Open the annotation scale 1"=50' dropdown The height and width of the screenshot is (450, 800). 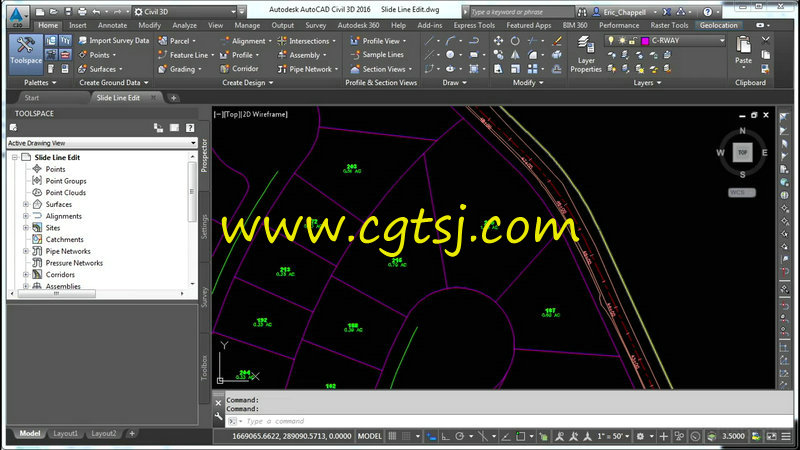pyautogui.click(x=613, y=436)
